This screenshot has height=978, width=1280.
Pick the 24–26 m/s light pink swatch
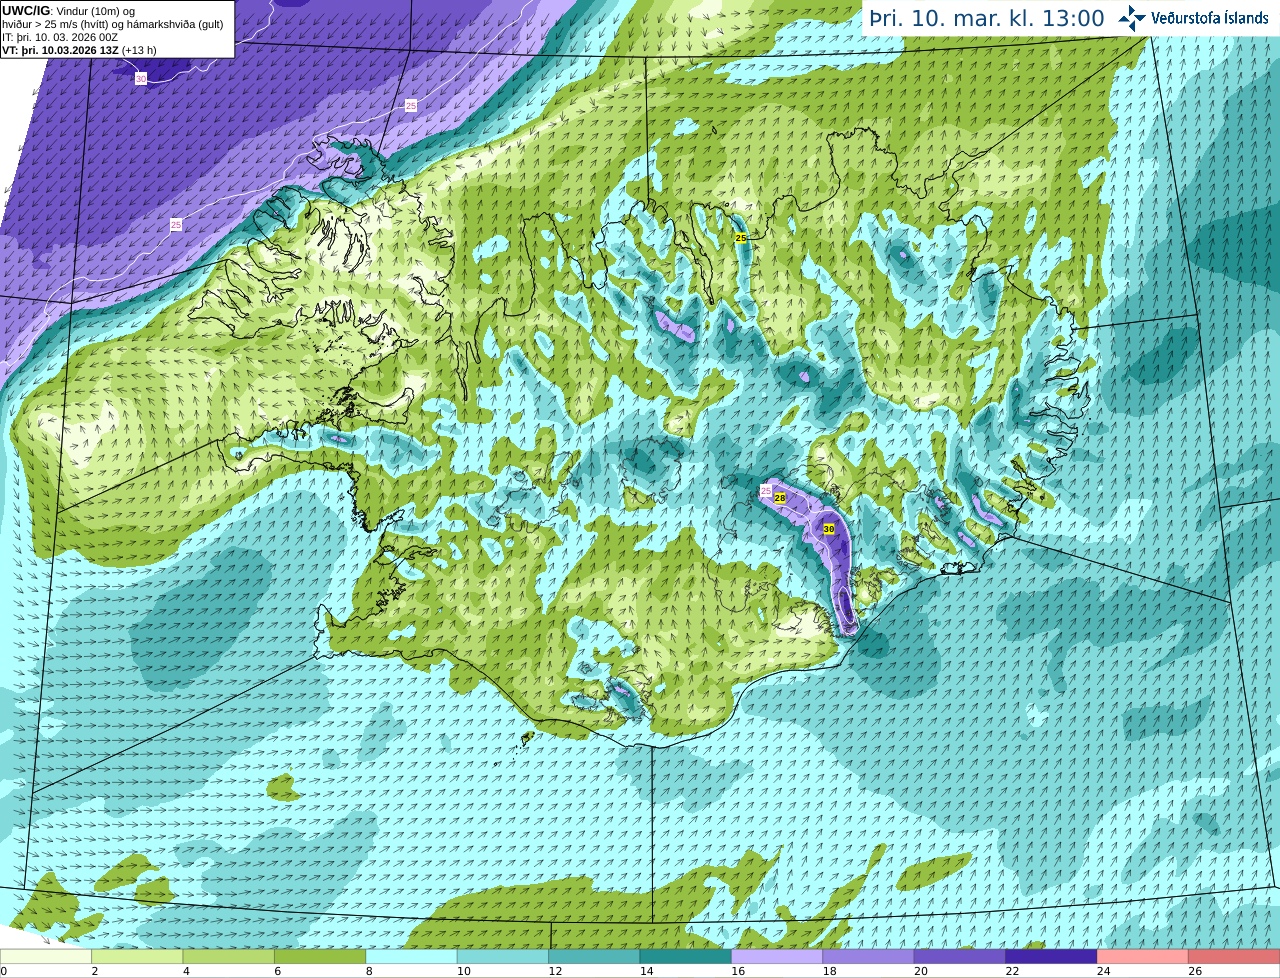[x=1143, y=957]
